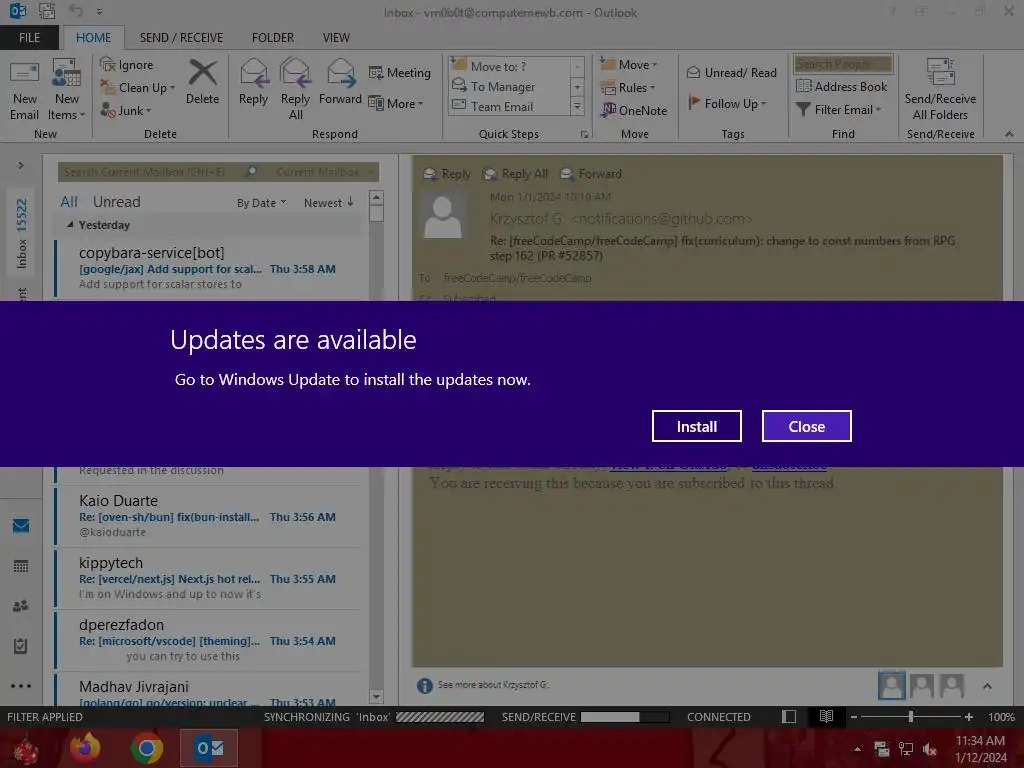The height and width of the screenshot is (768, 1024).
Task: Forward the message from the ribbon
Action: pos(340,82)
